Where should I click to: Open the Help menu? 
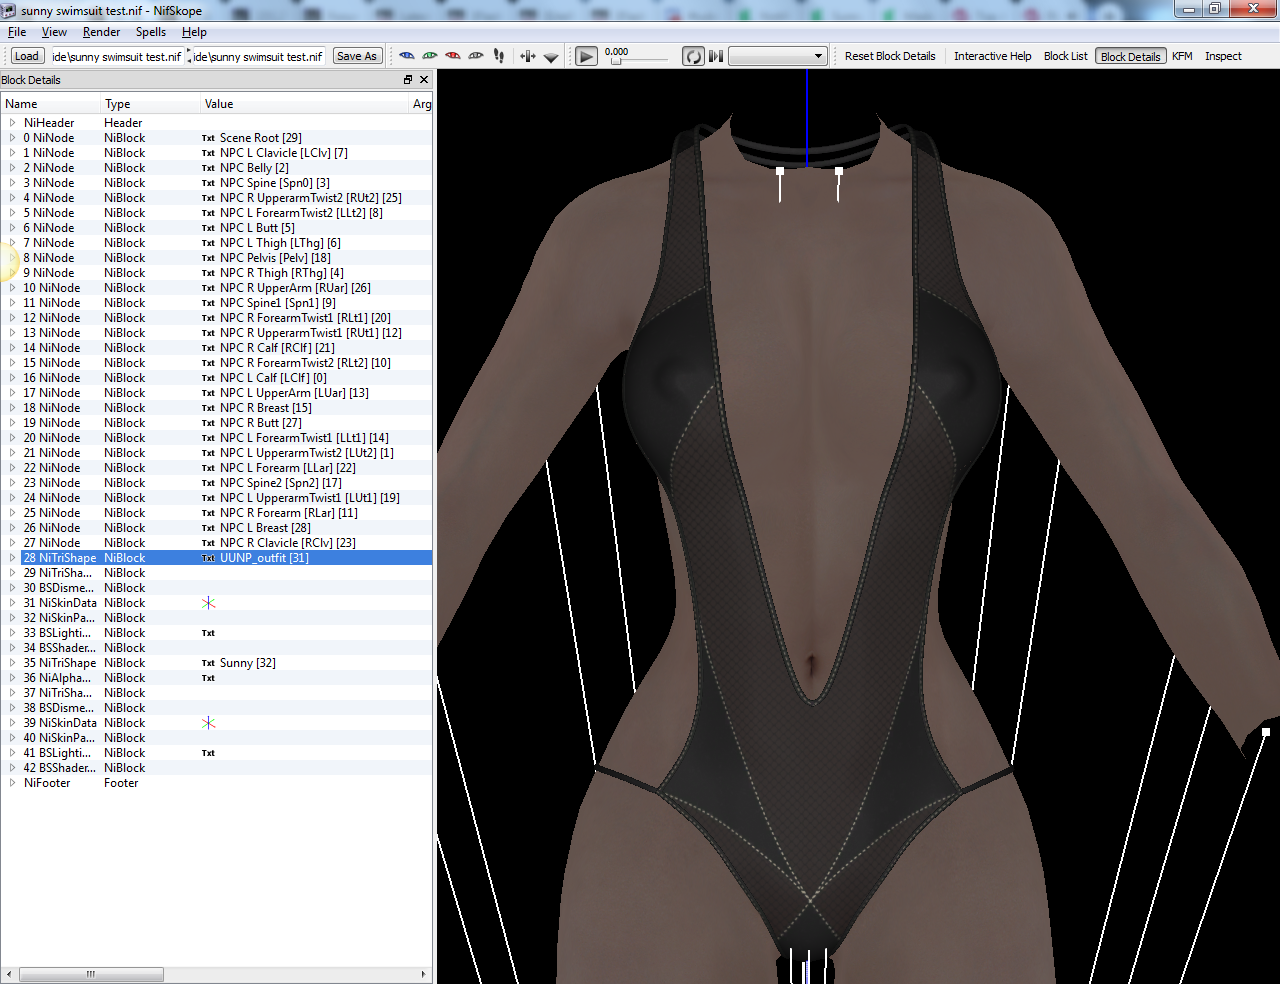click(x=194, y=32)
